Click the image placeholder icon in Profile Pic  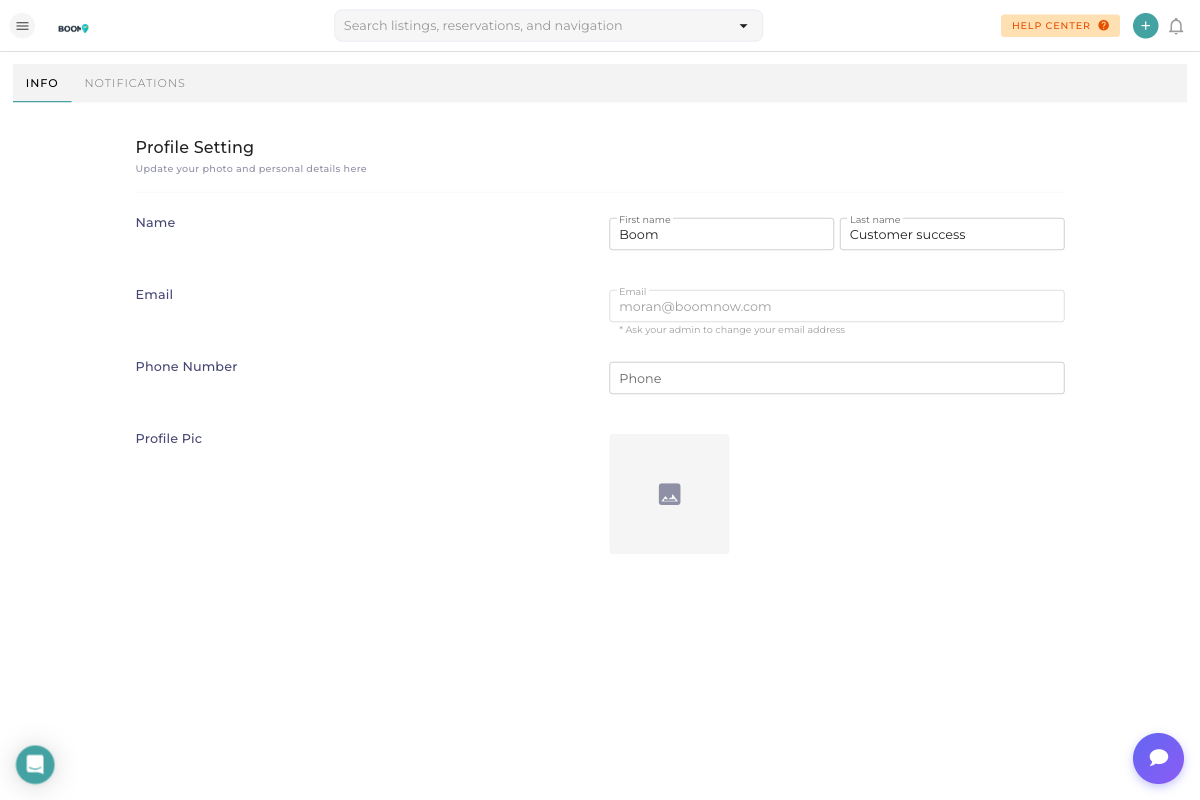click(x=669, y=494)
